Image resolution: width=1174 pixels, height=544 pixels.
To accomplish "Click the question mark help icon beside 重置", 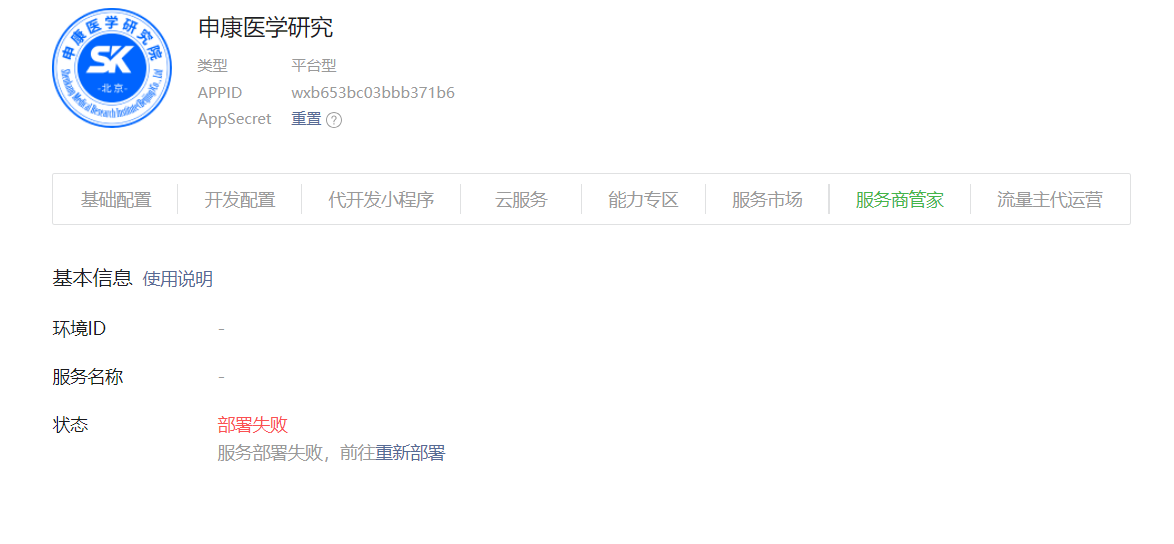I will (335, 120).
